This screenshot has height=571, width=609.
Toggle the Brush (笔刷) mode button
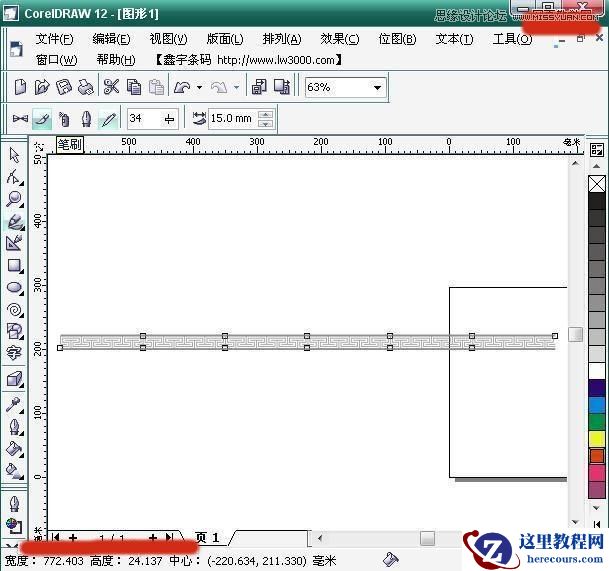(42, 118)
